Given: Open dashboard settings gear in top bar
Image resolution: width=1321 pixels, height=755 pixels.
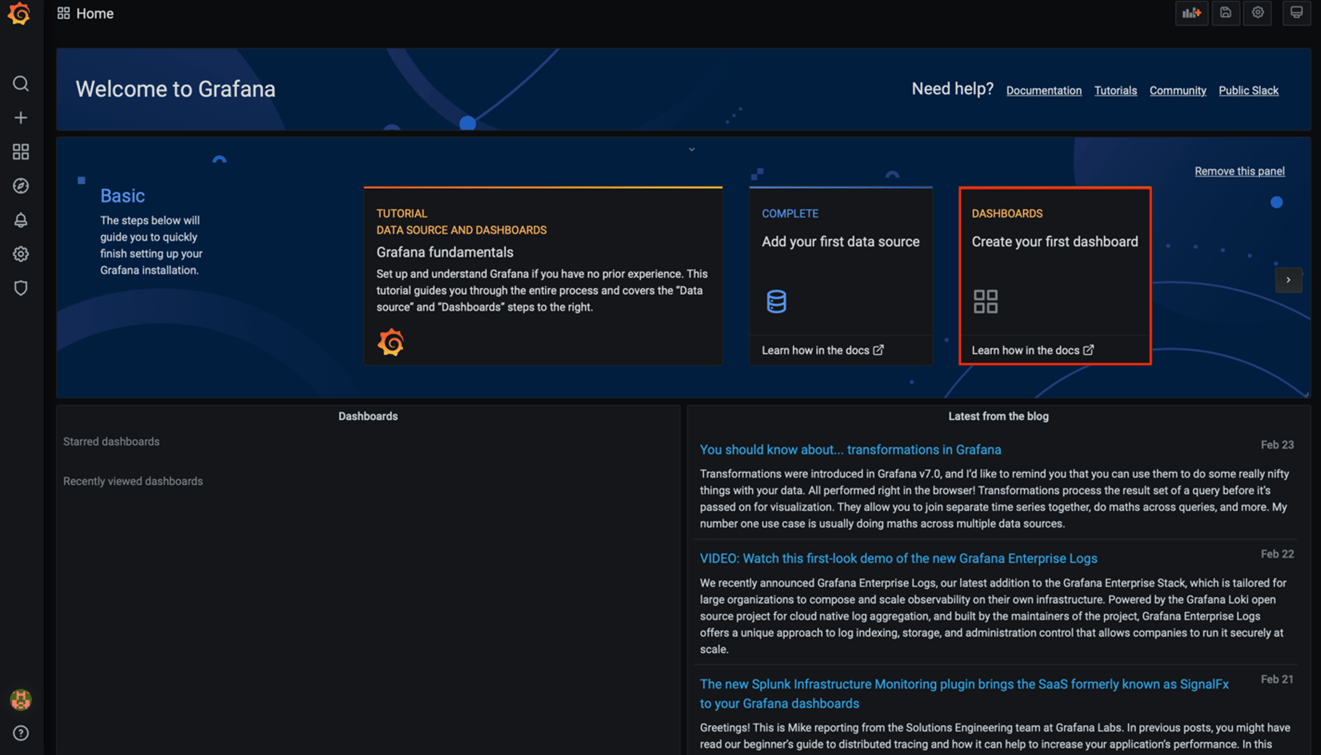Looking at the screenshot, I should pos(1258,13).
